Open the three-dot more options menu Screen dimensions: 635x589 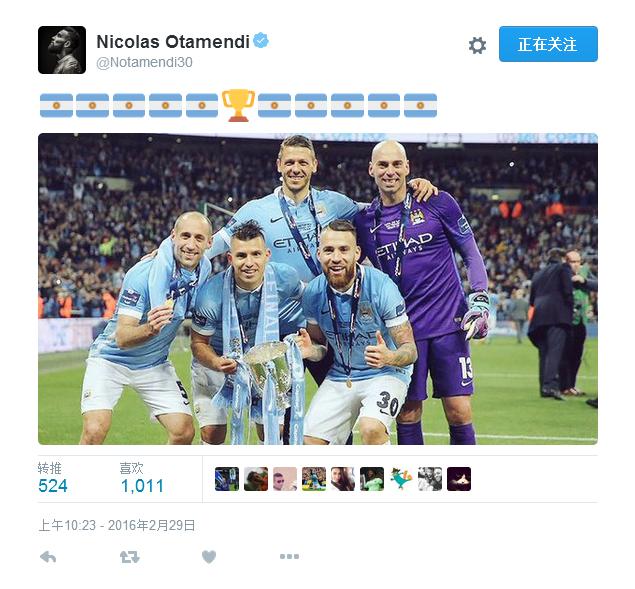pos(289,557)
